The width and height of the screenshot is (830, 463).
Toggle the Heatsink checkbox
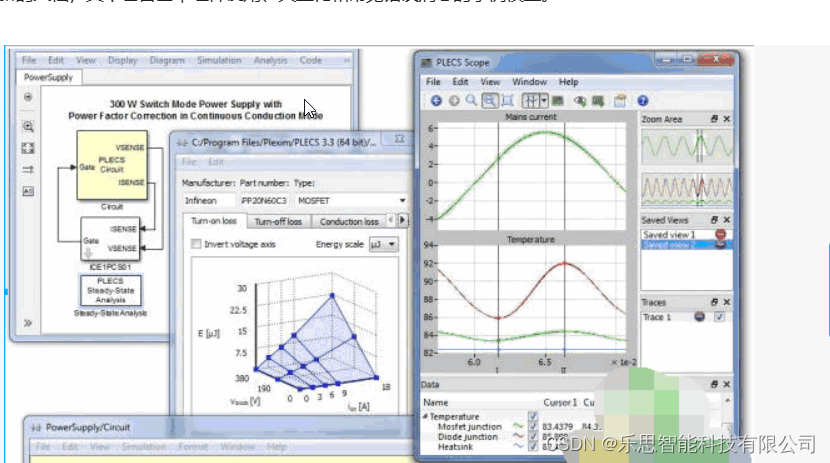point(533,447)
